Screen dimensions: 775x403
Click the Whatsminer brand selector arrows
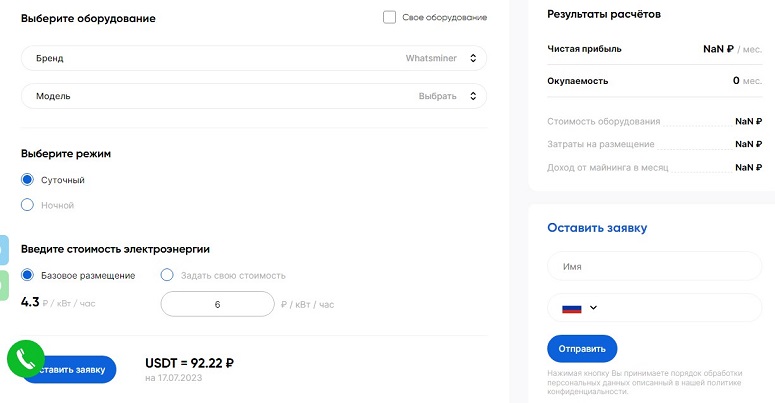[x=473, y=58]
